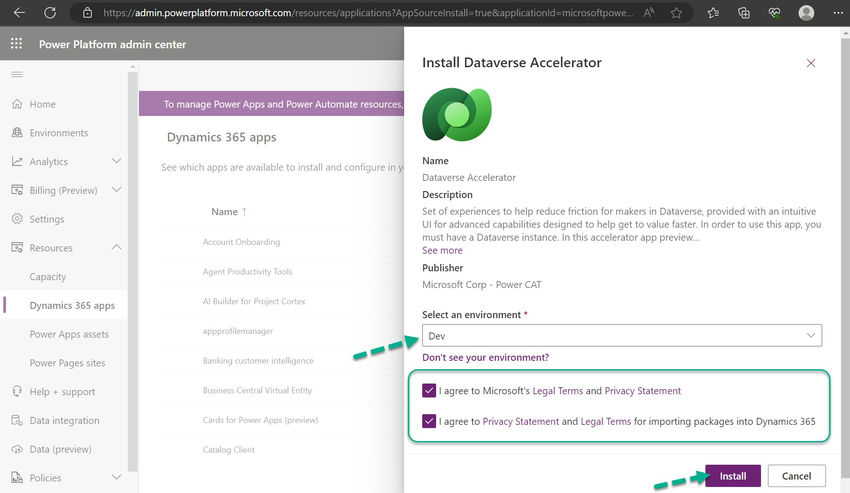Open Home in the navigation
Image resolution: width=850 pixels, height=493 pixels.
(x=42, y=104)
